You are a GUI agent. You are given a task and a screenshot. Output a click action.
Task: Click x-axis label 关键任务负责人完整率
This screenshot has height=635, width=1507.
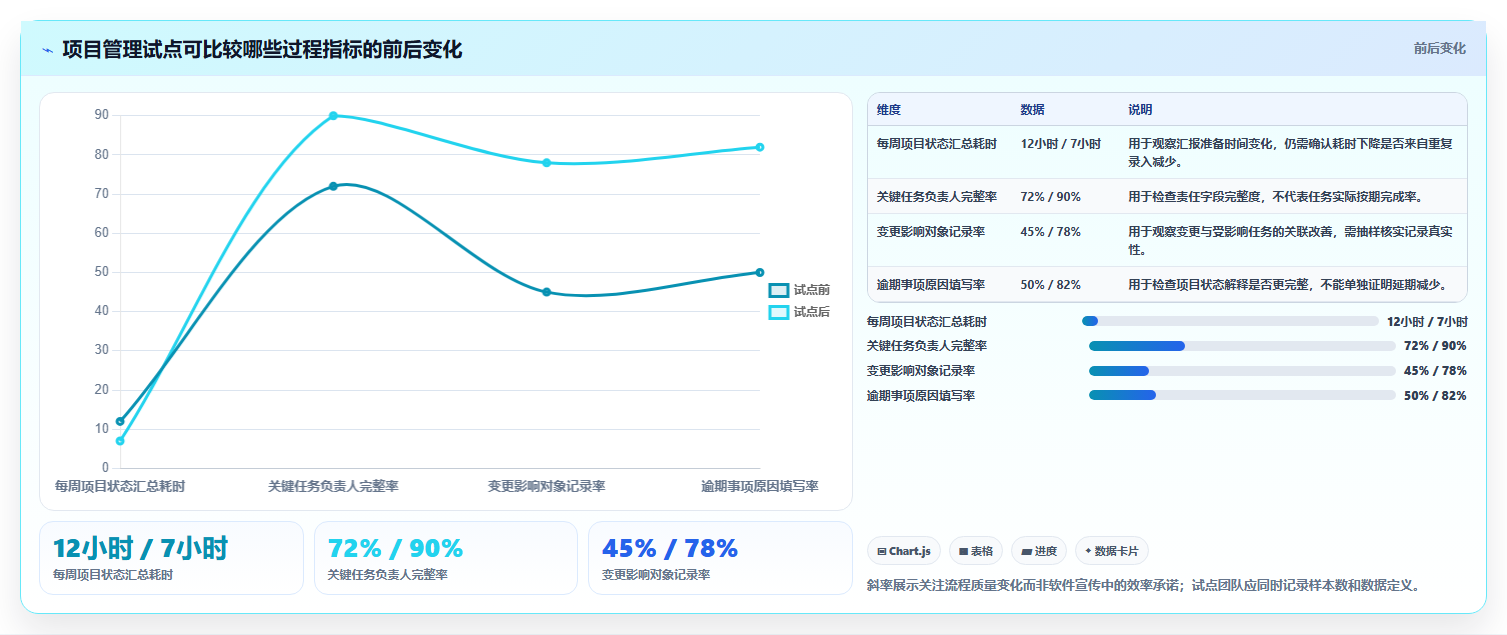pyautogui.click(x=333, y=487)
